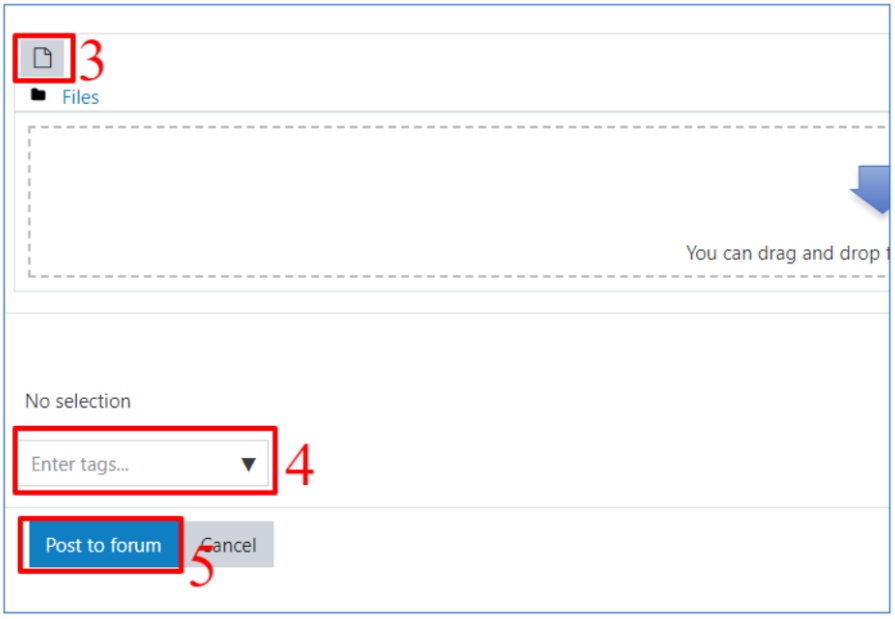Click the blue drop arrow icon
Screen dimensions: 895x619
pos(873,188)
